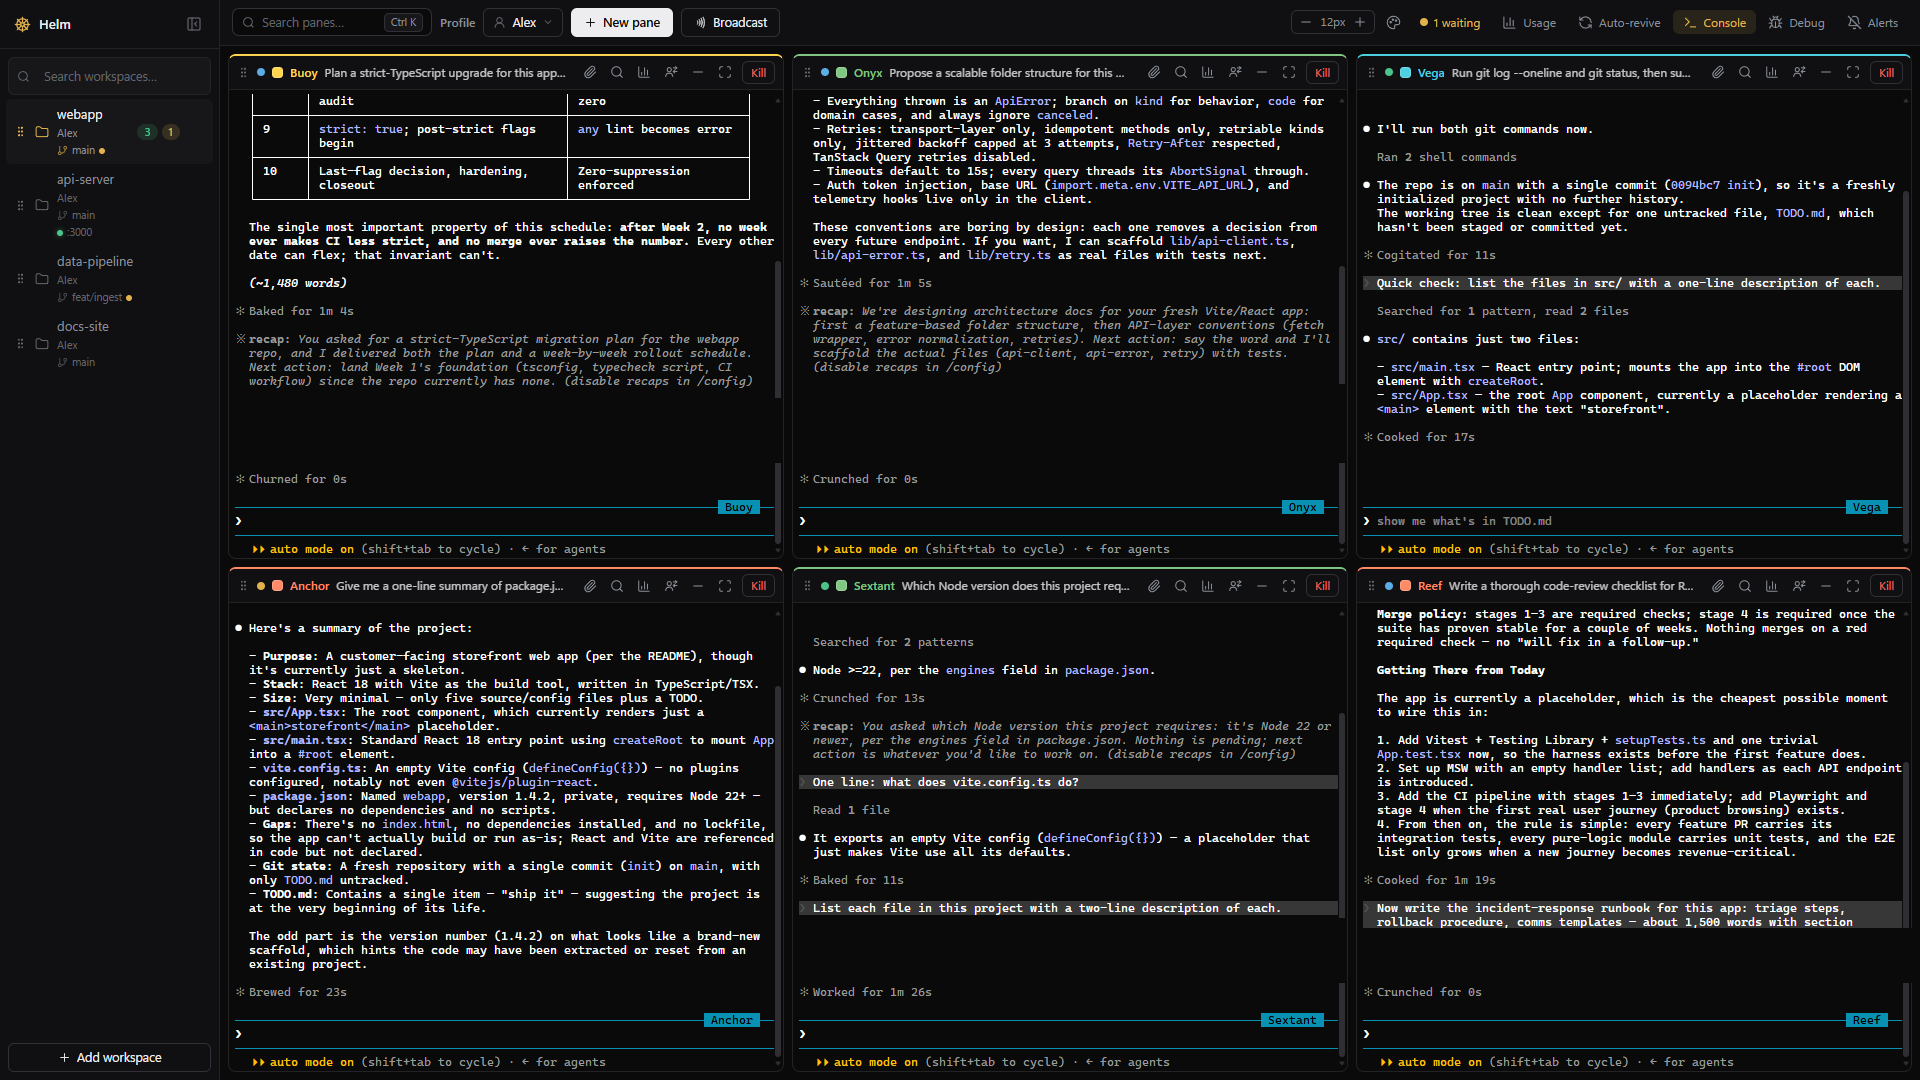Open the theme palette picker

[x=1393, y=22]
